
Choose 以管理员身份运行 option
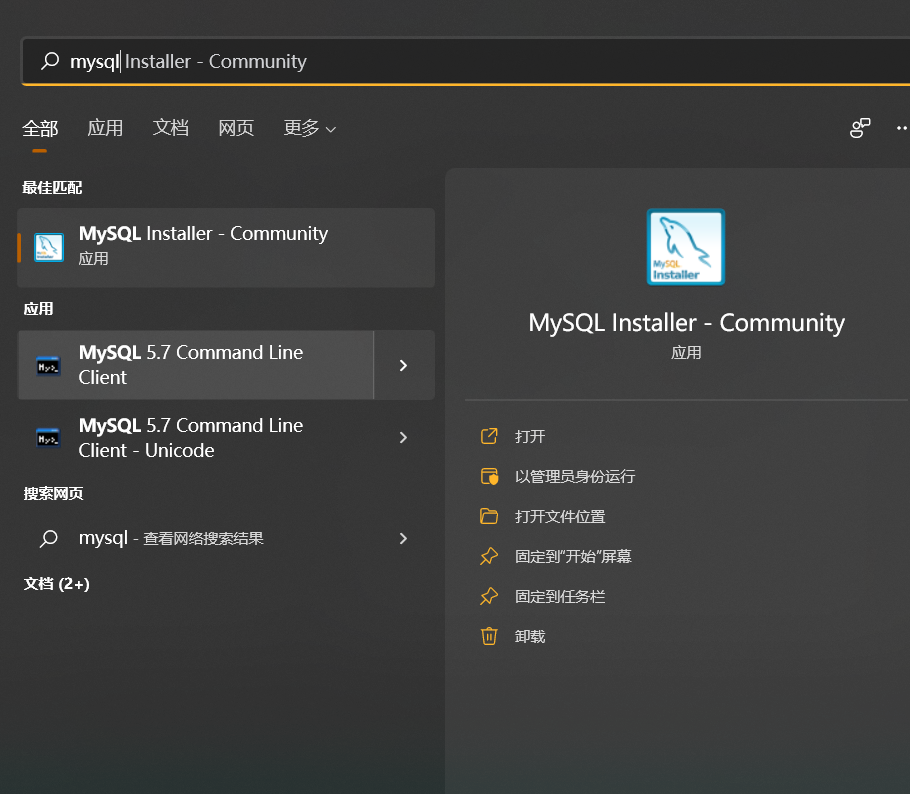click(575, 477)
